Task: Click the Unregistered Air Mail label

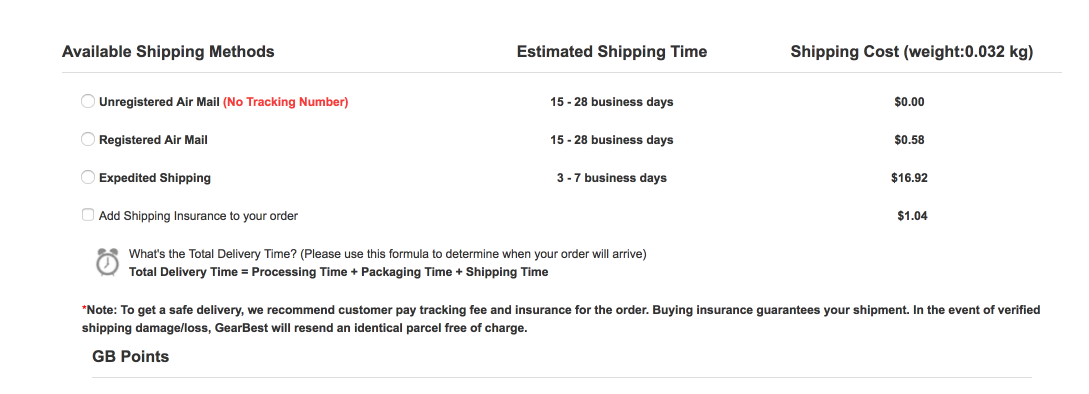Action: pyautogui.click(x=159, y=102)
